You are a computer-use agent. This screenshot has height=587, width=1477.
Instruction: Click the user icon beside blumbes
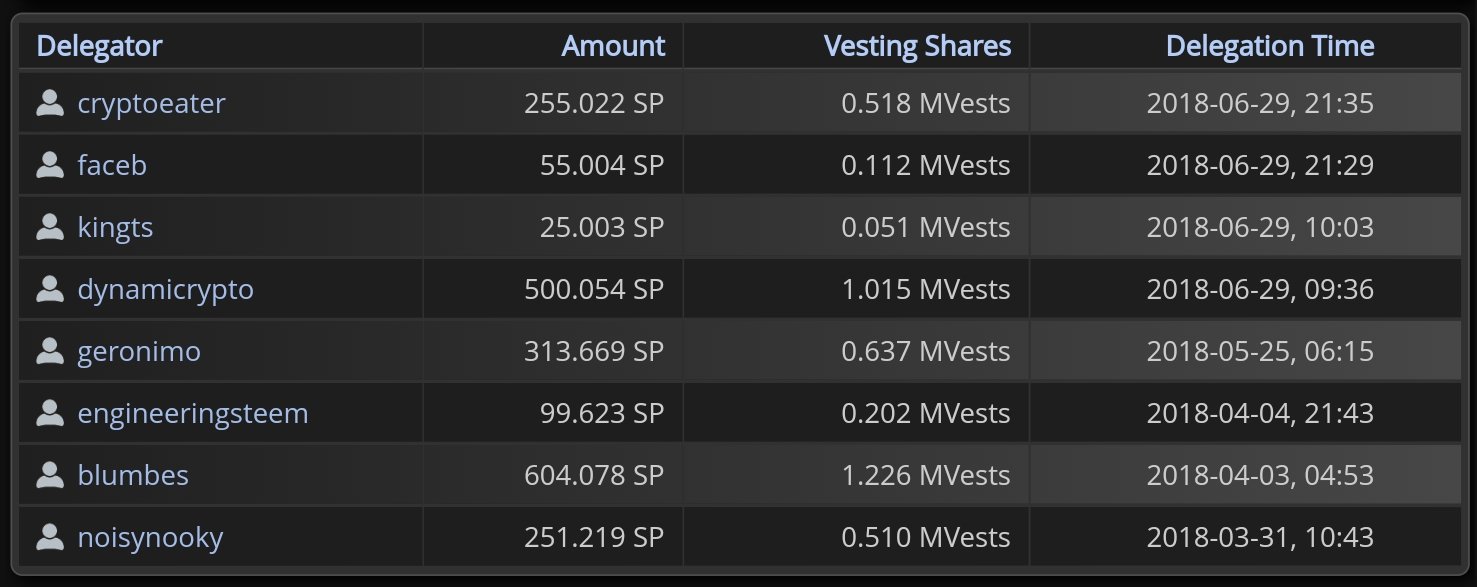click(50, 475)
